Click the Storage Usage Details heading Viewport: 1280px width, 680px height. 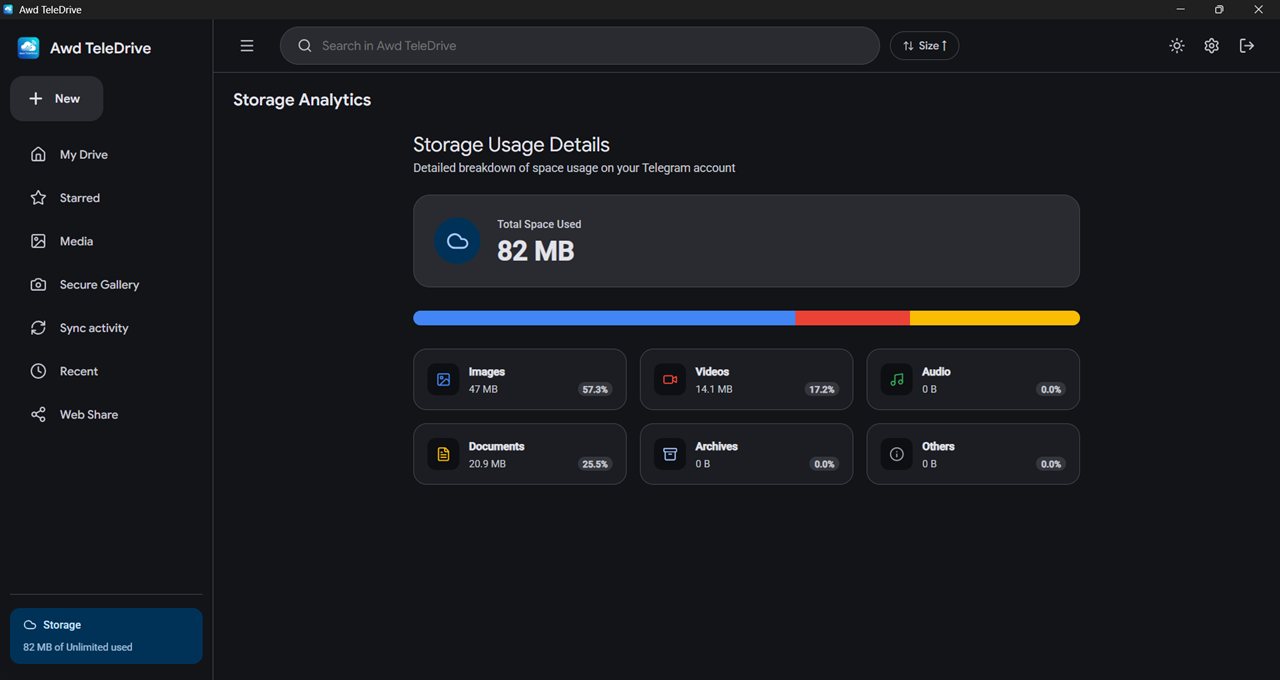point(511,145)
